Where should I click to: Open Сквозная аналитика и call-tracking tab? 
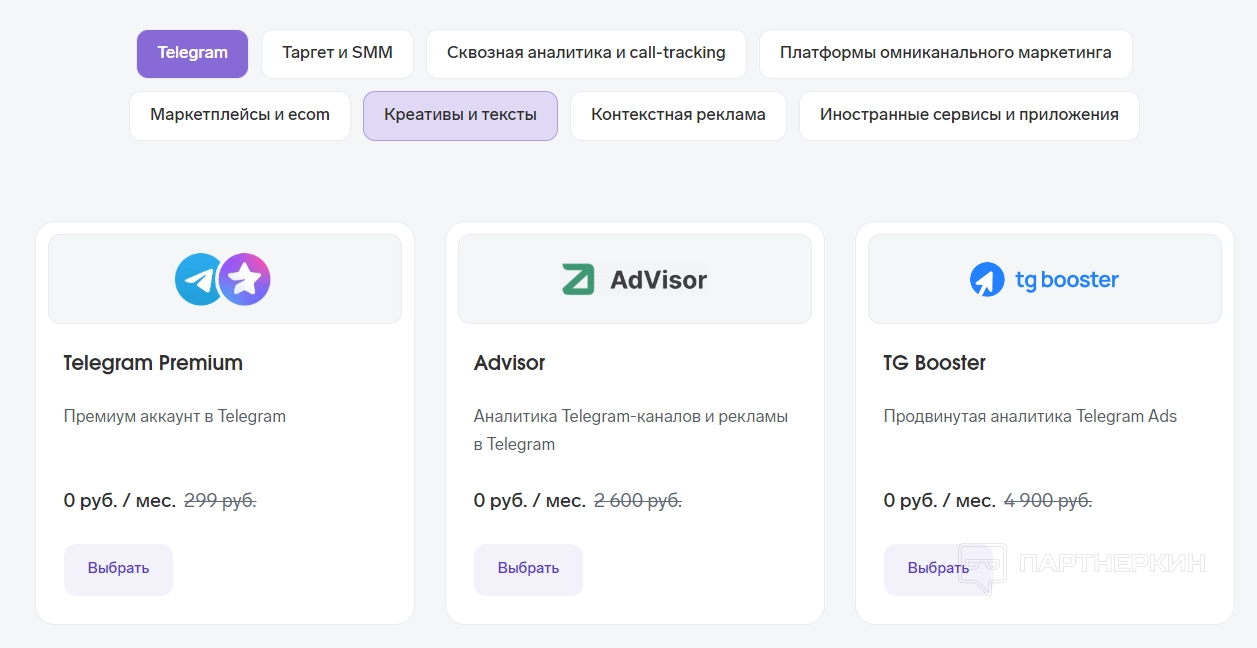586,53
